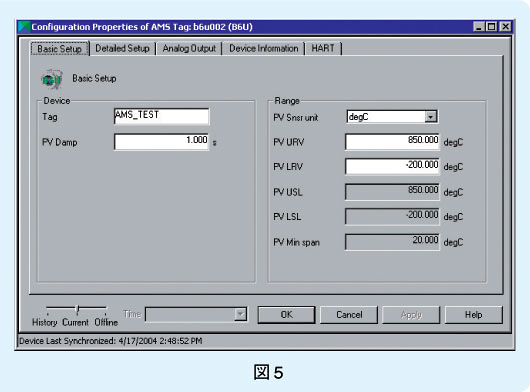This screenshot has width=530, height=392.
Task: Click the PV LRV value field
Action: [x=392, y=166]
